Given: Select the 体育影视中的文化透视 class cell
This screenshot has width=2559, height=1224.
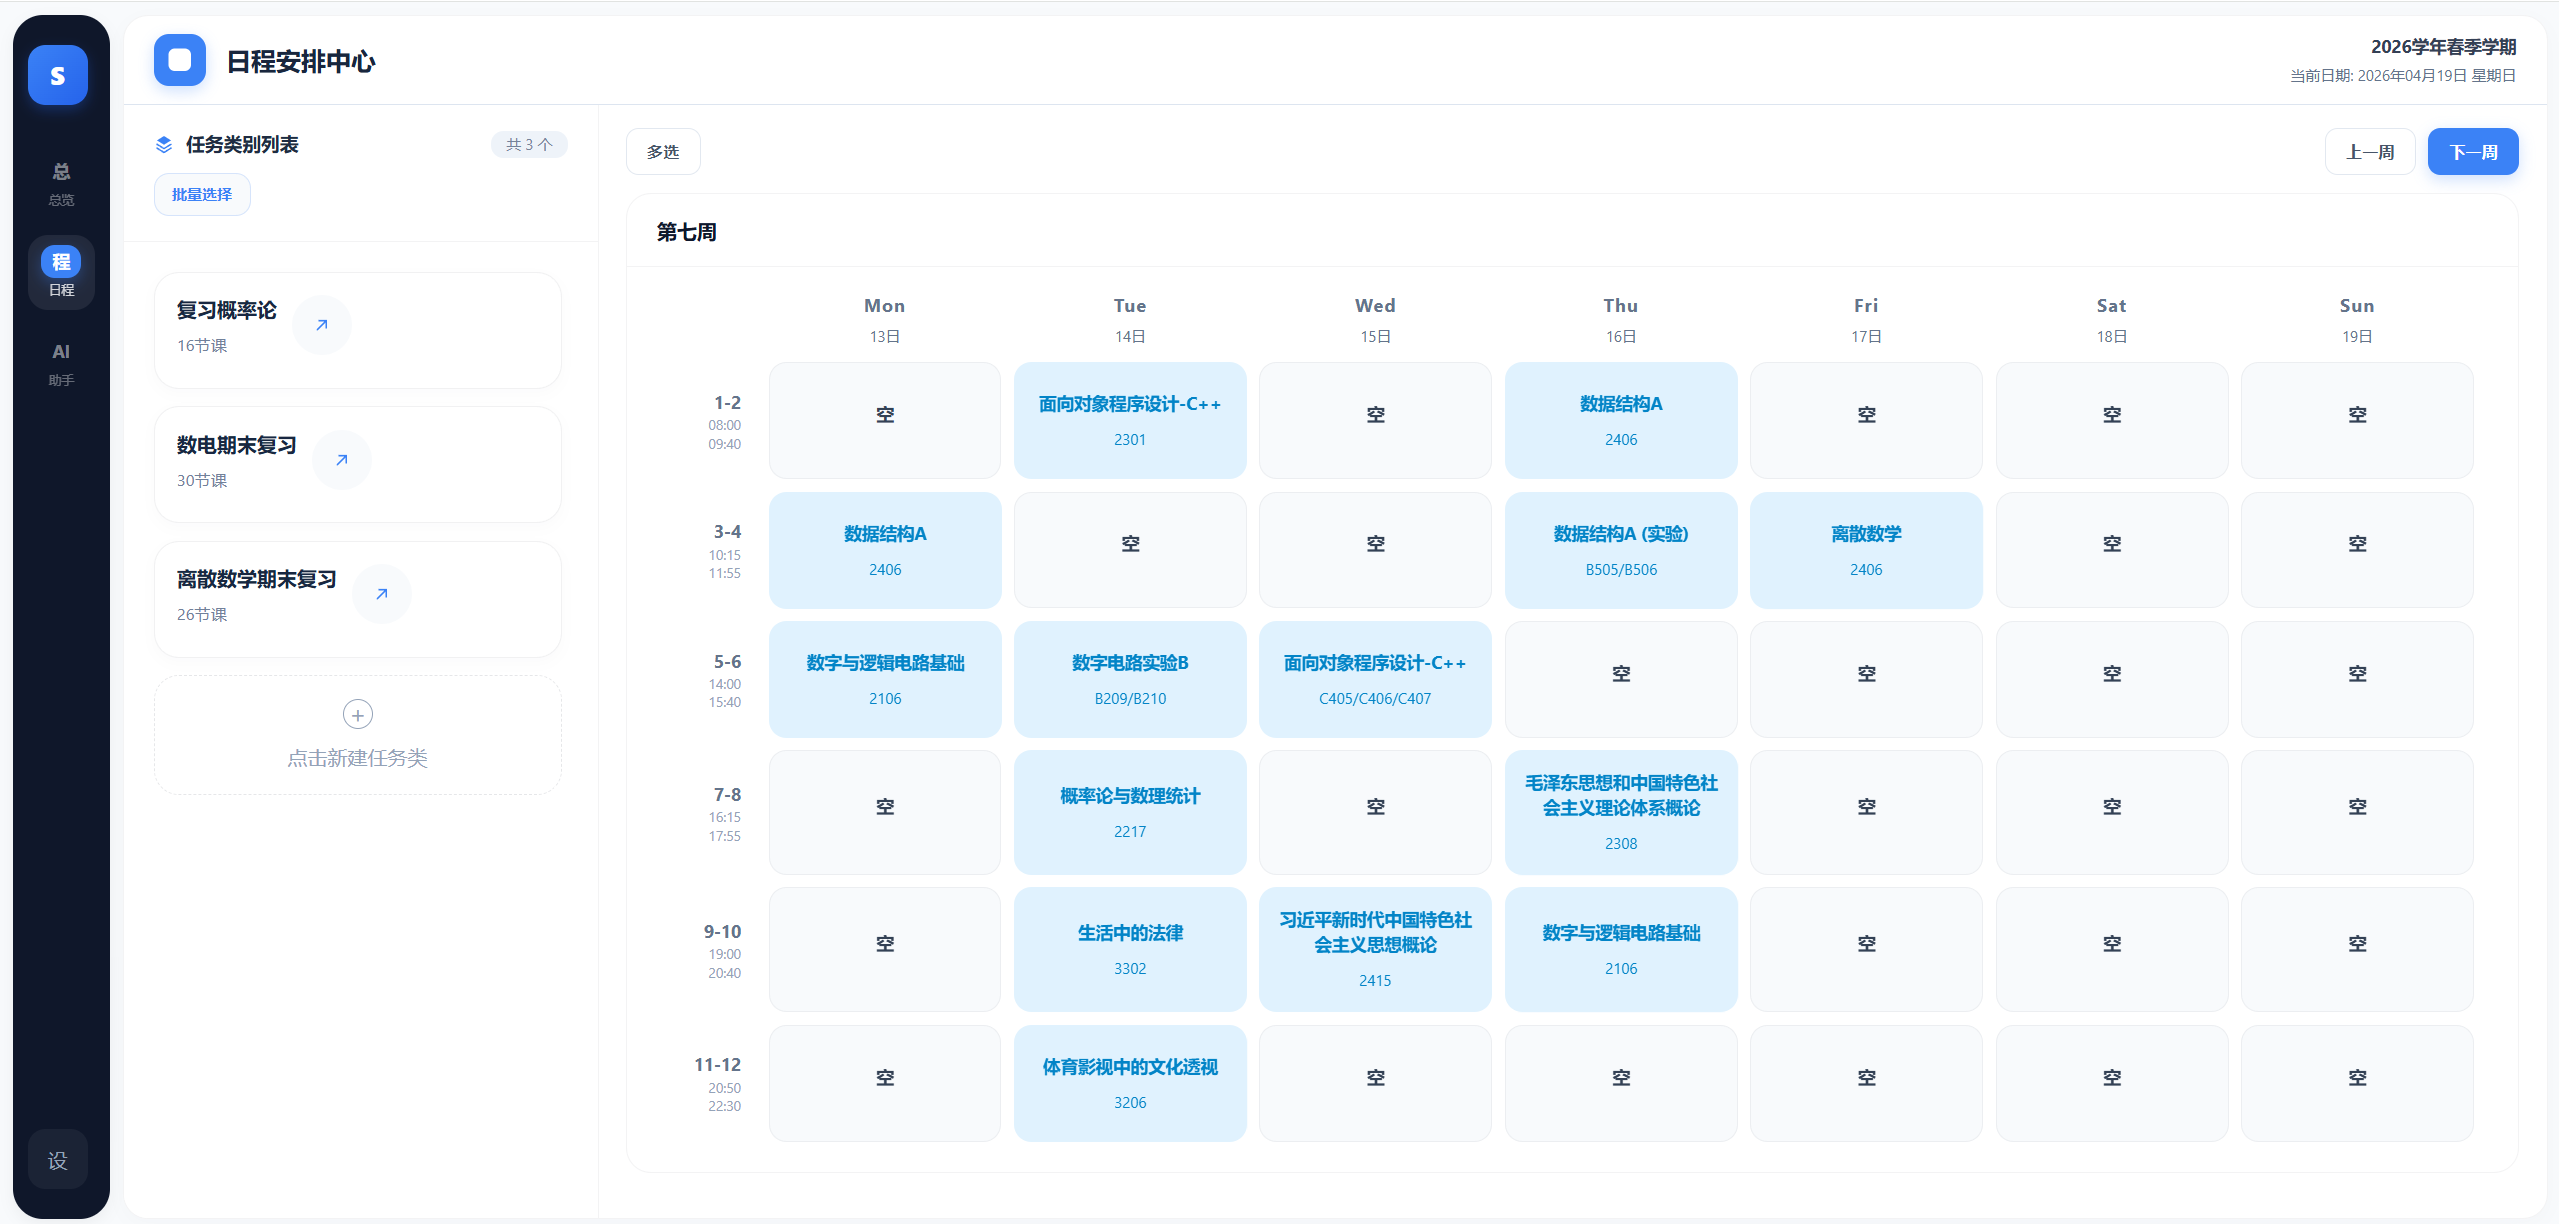Looking at the screenshot, I should pos(1130,1083).
